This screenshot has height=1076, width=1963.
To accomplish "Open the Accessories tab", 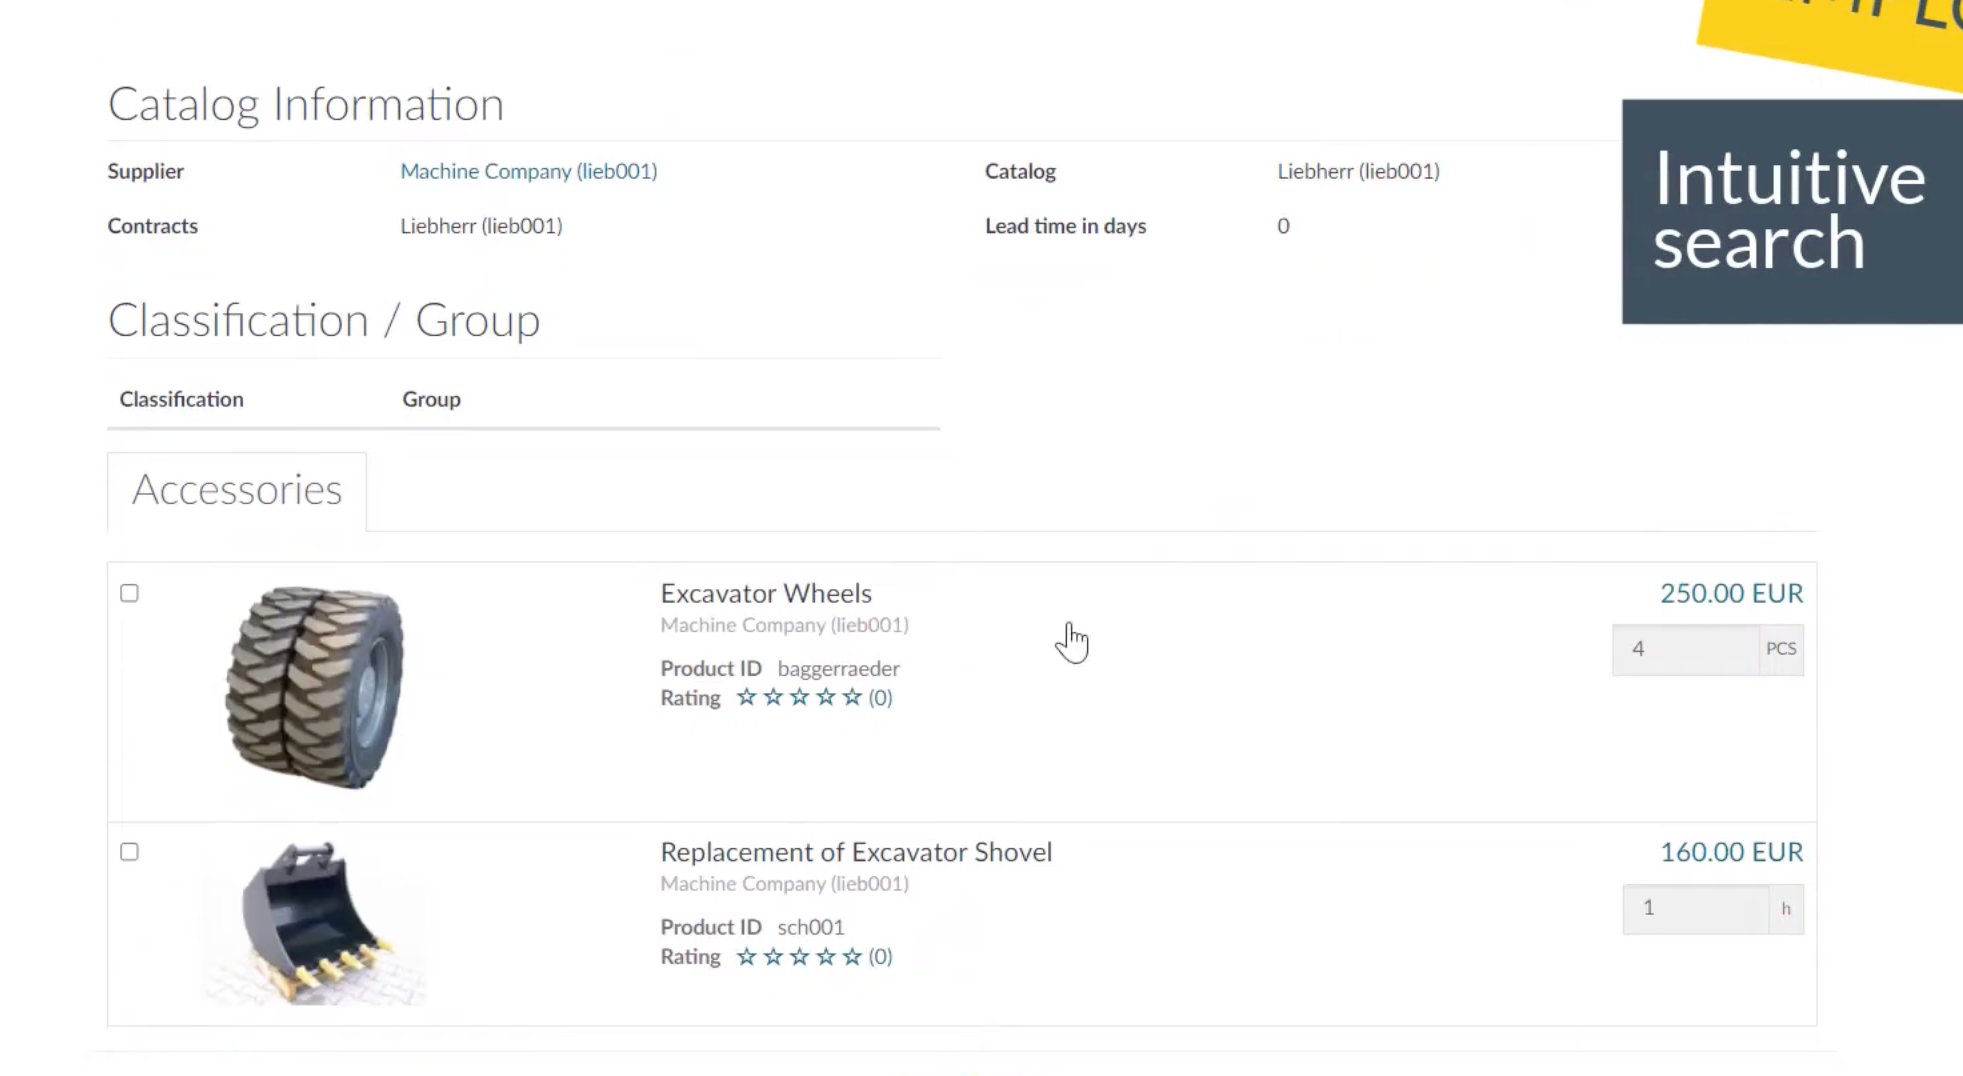I will [x=237, y=490].
